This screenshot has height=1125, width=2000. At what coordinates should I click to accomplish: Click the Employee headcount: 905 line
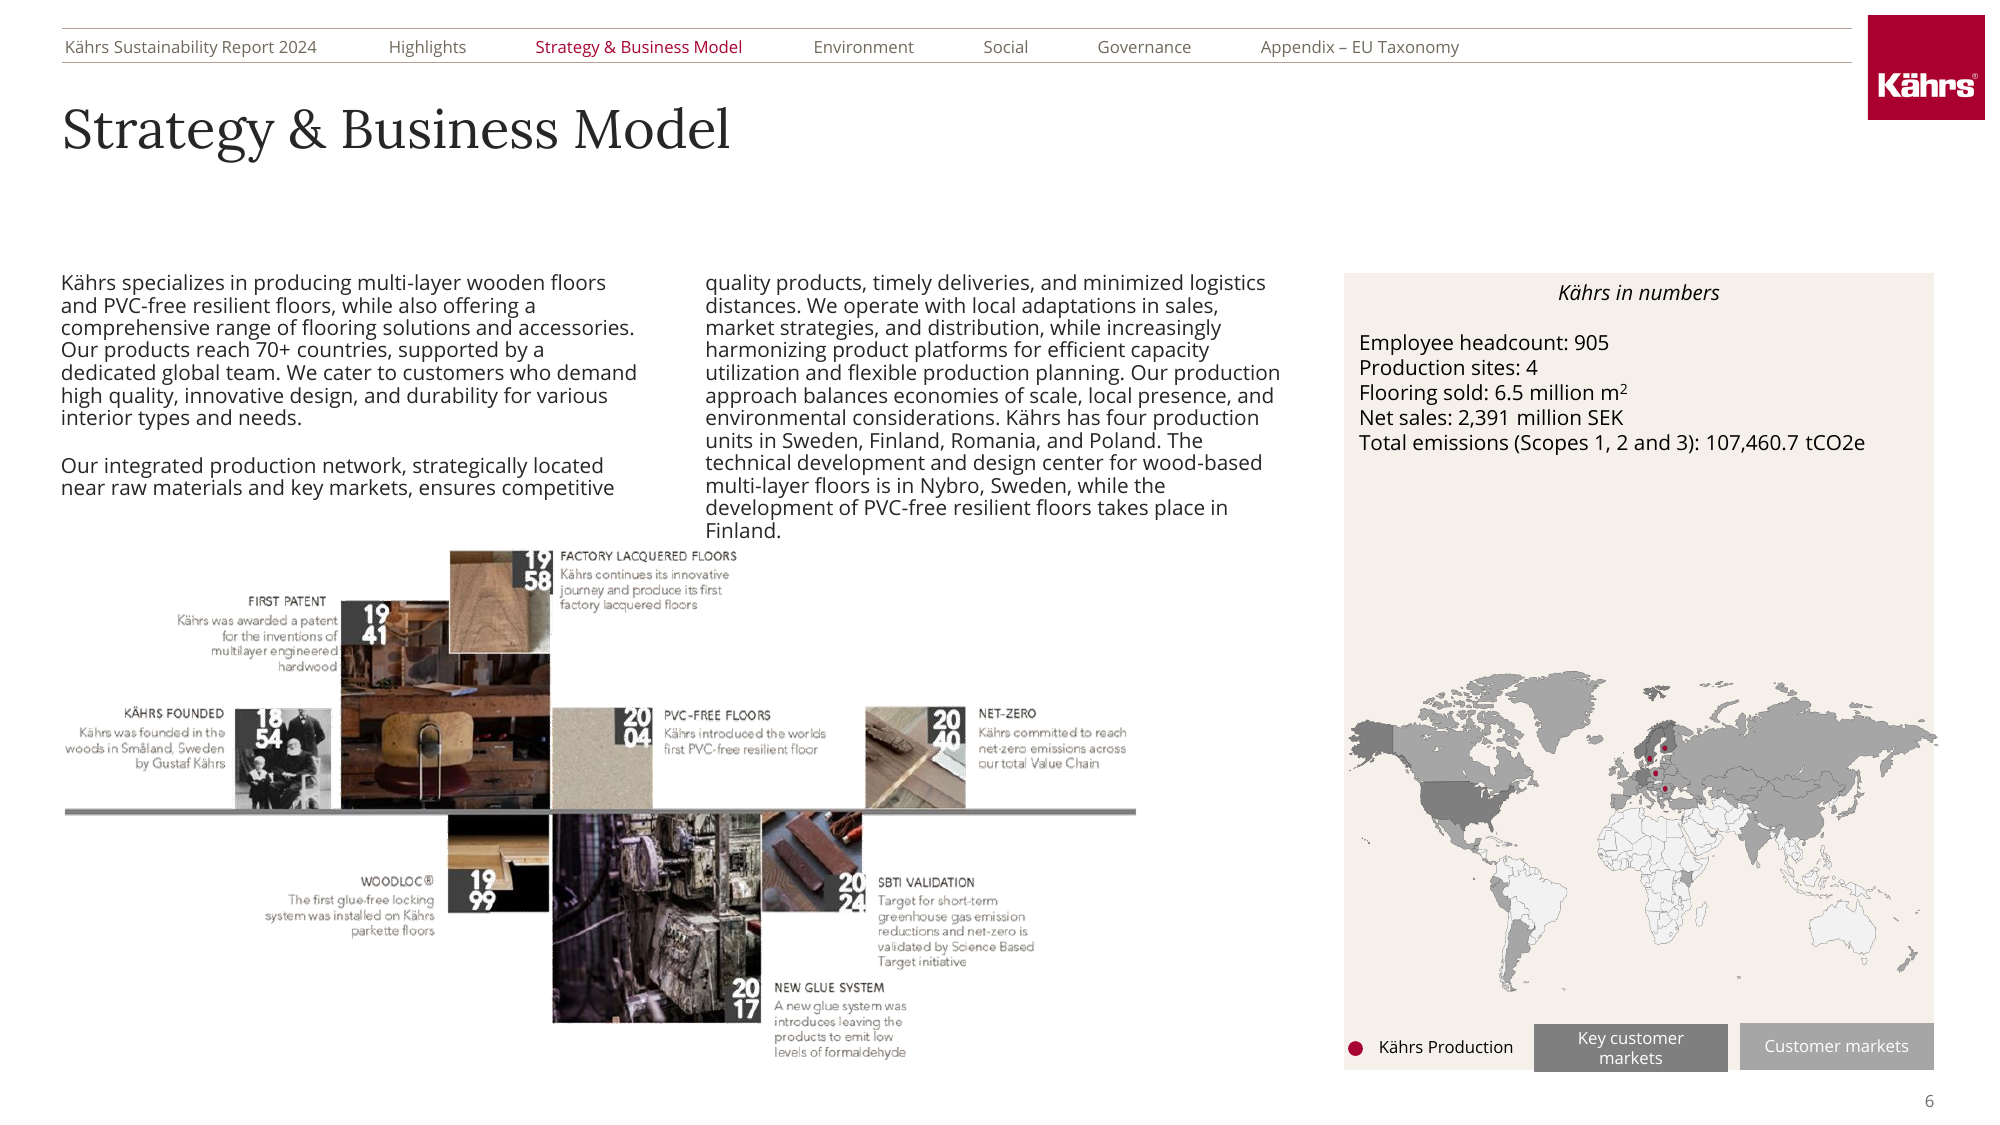(x=1484, y=343)
